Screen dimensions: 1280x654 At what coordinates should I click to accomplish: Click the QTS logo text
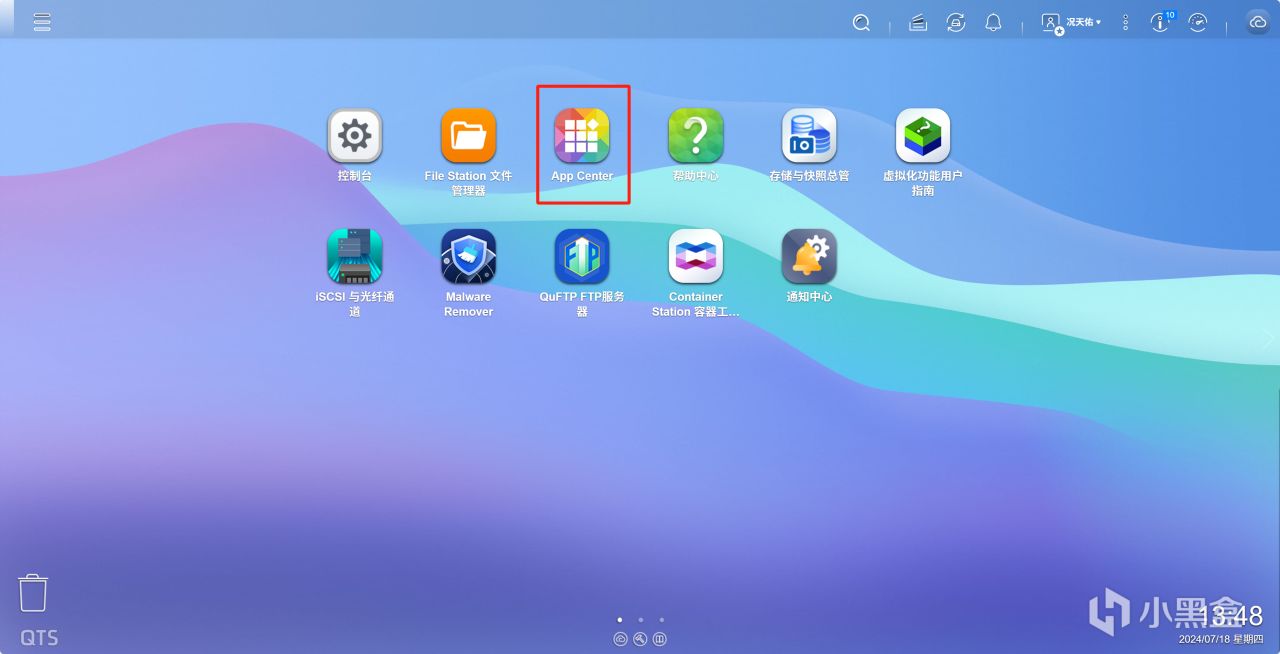(x=39, y=638)
